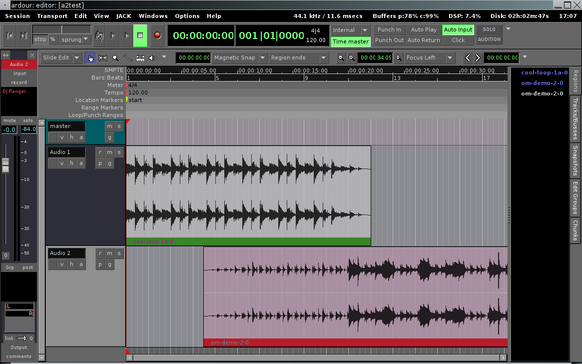Select the zoom magnifier tool
Image resolution: width=582 pixels, height=364 pixels.
[x=115, y=58]
